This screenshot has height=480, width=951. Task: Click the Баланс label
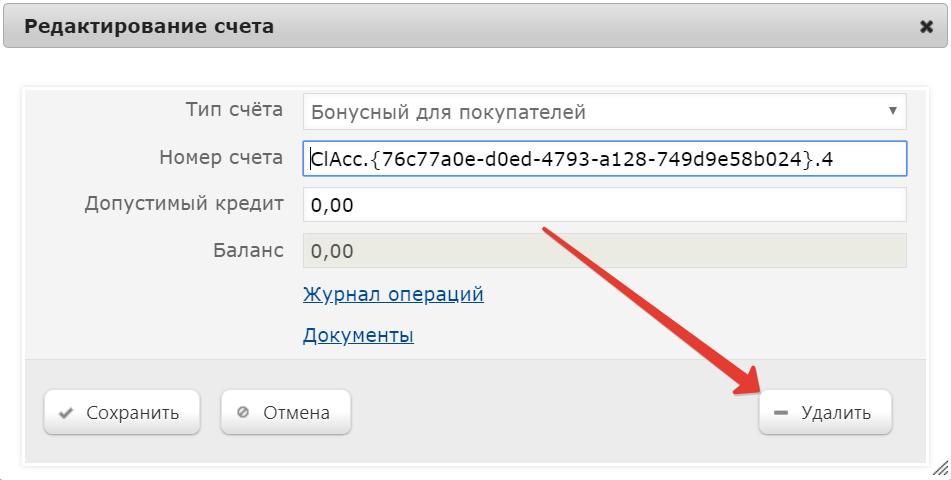pyautogui.click(x=248, y=251)
